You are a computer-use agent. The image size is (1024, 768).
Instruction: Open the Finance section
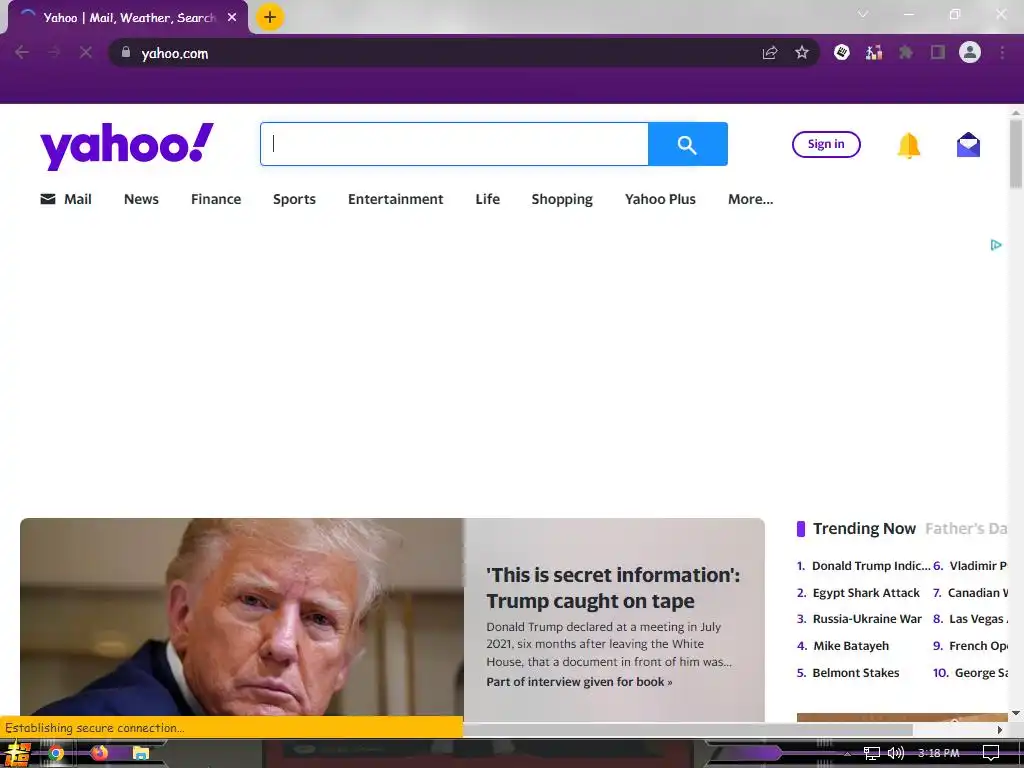pyautogui.click(x=216, y=199)
